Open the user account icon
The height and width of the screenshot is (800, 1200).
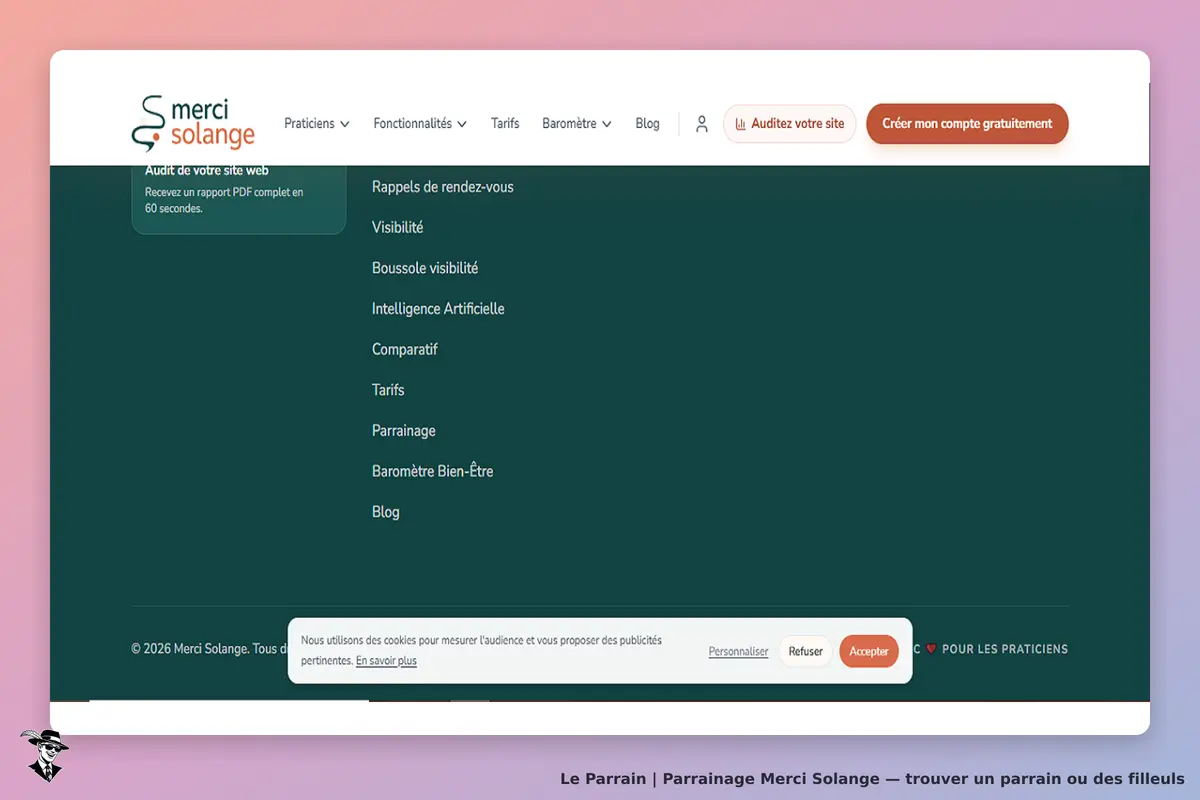[702, 124]
